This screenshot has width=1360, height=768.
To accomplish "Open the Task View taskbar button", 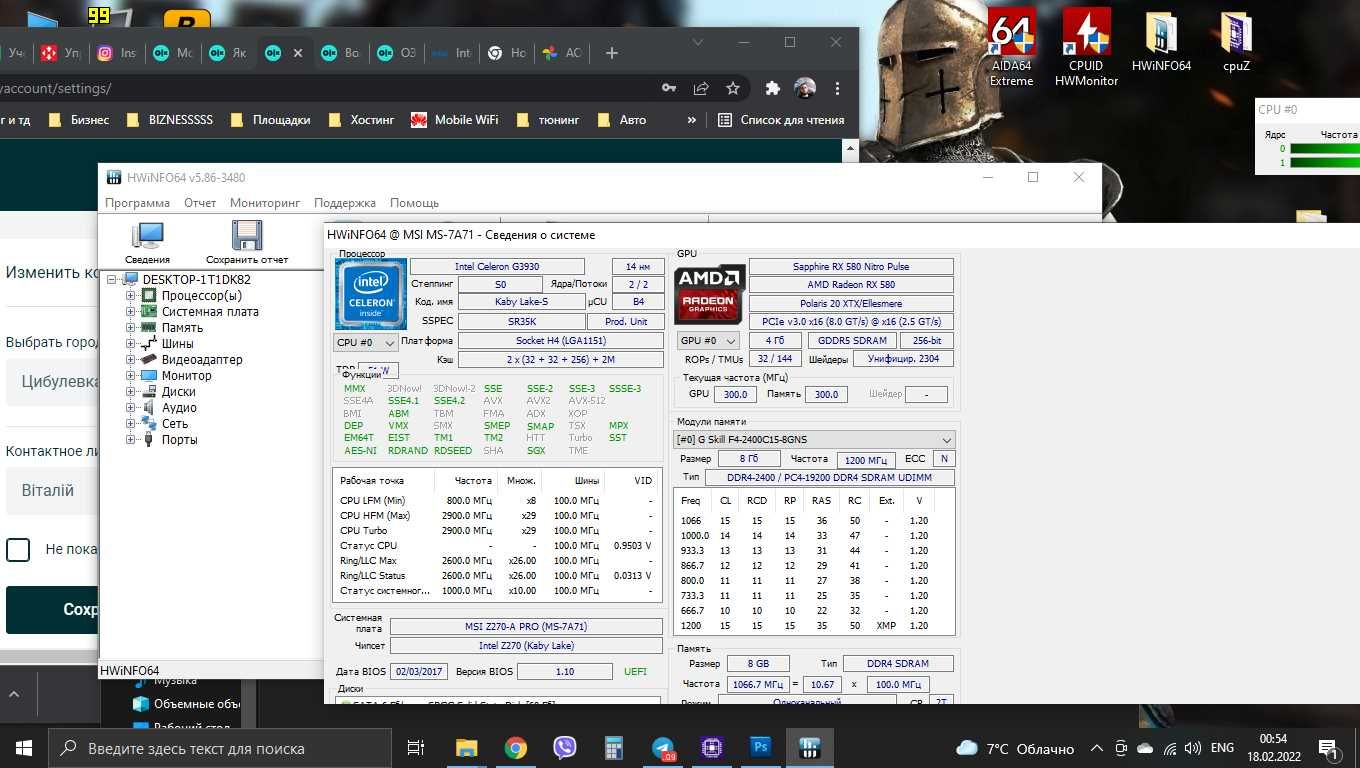I will click(x=416, y=747).
